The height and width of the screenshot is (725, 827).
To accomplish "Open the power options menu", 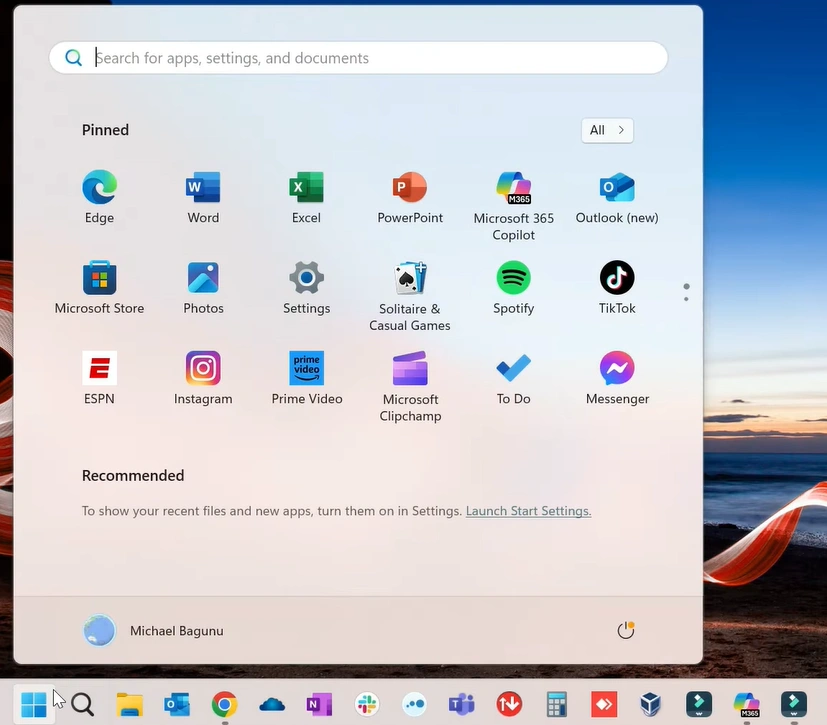I will pyautogui.click(x=626, y=630).
